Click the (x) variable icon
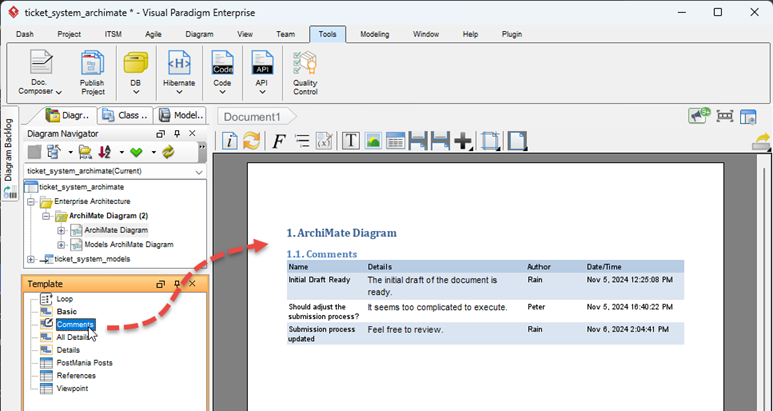Viewport: 773px width, 411px height. (x=324, y=141)
